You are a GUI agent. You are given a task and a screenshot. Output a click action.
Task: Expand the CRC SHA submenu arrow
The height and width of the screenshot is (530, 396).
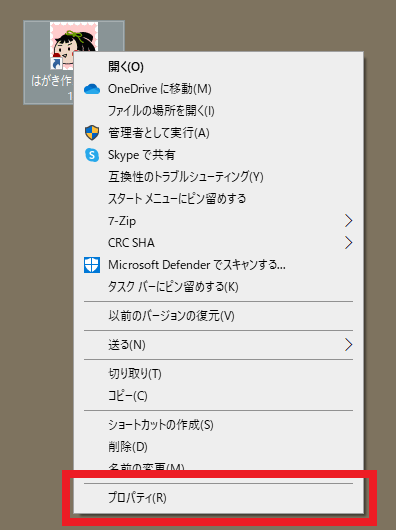coord(348,243)
